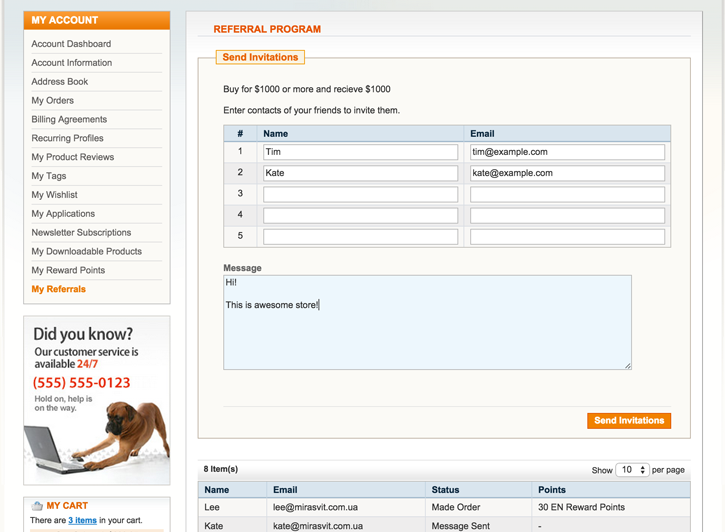Screen dimensions: 725x532
Task: Open the 3 items cart link
Action: [x=82, y=520]
